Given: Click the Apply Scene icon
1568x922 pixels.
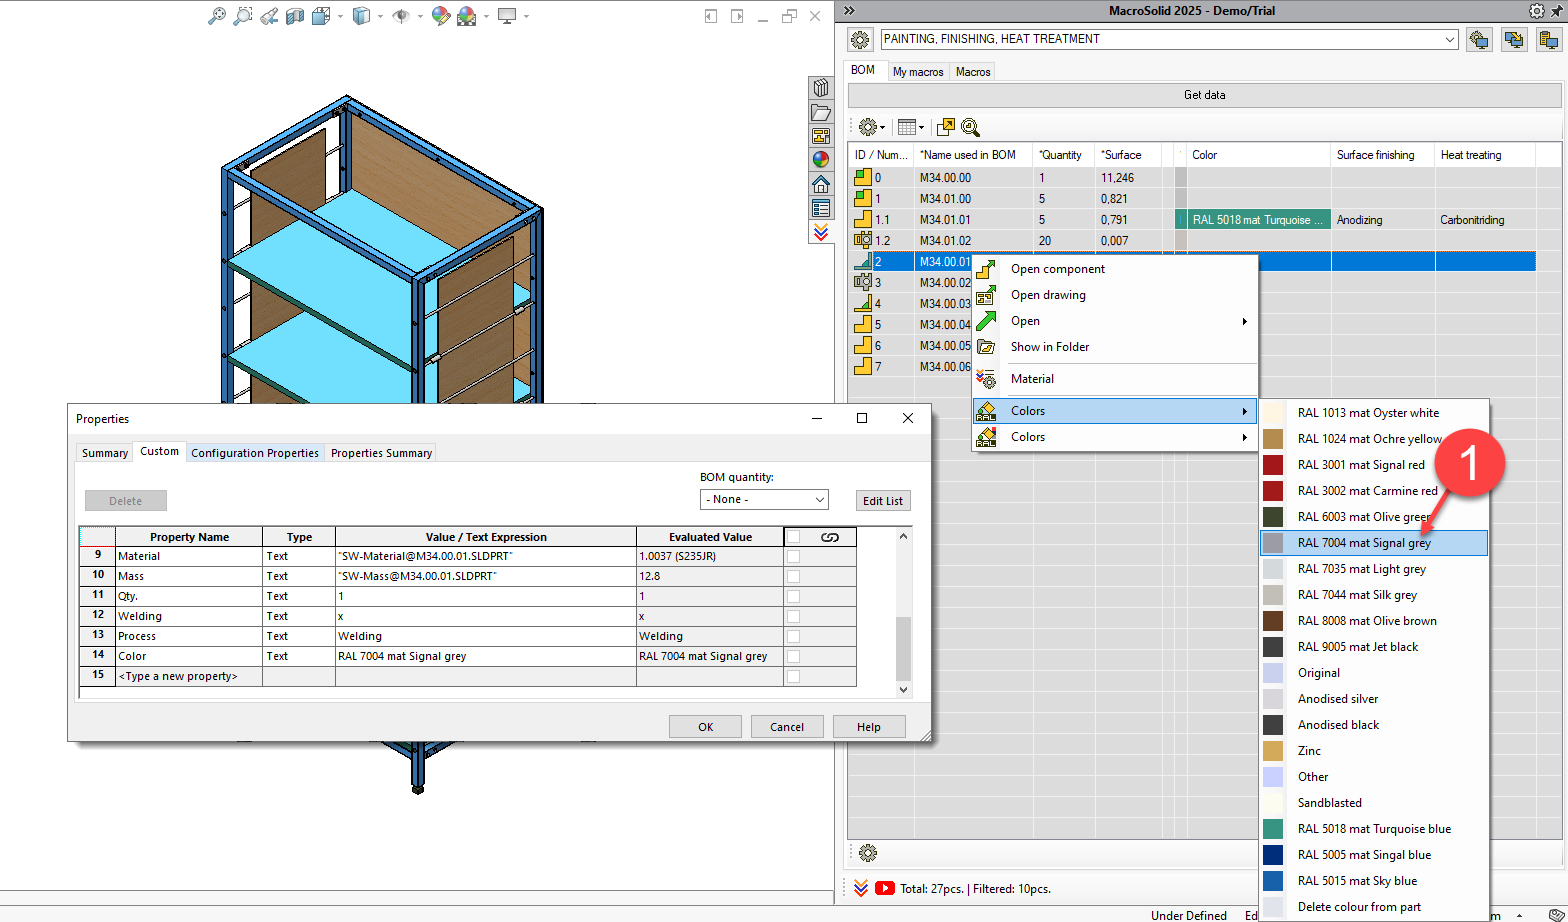Looking at the screenshot, I should (x=467, y=16).
